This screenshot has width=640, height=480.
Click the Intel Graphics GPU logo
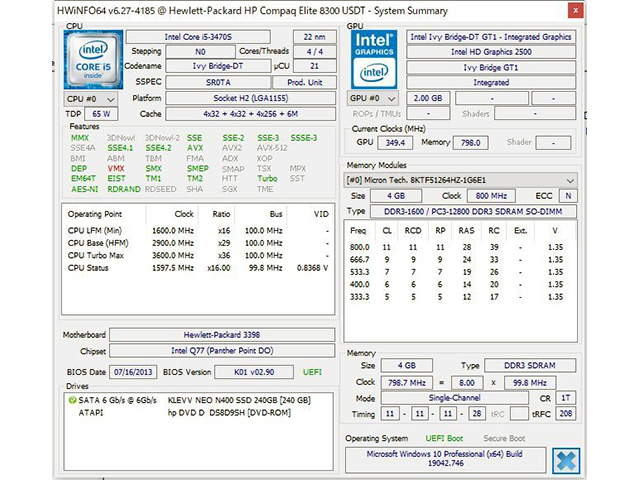tap(374, 60)
